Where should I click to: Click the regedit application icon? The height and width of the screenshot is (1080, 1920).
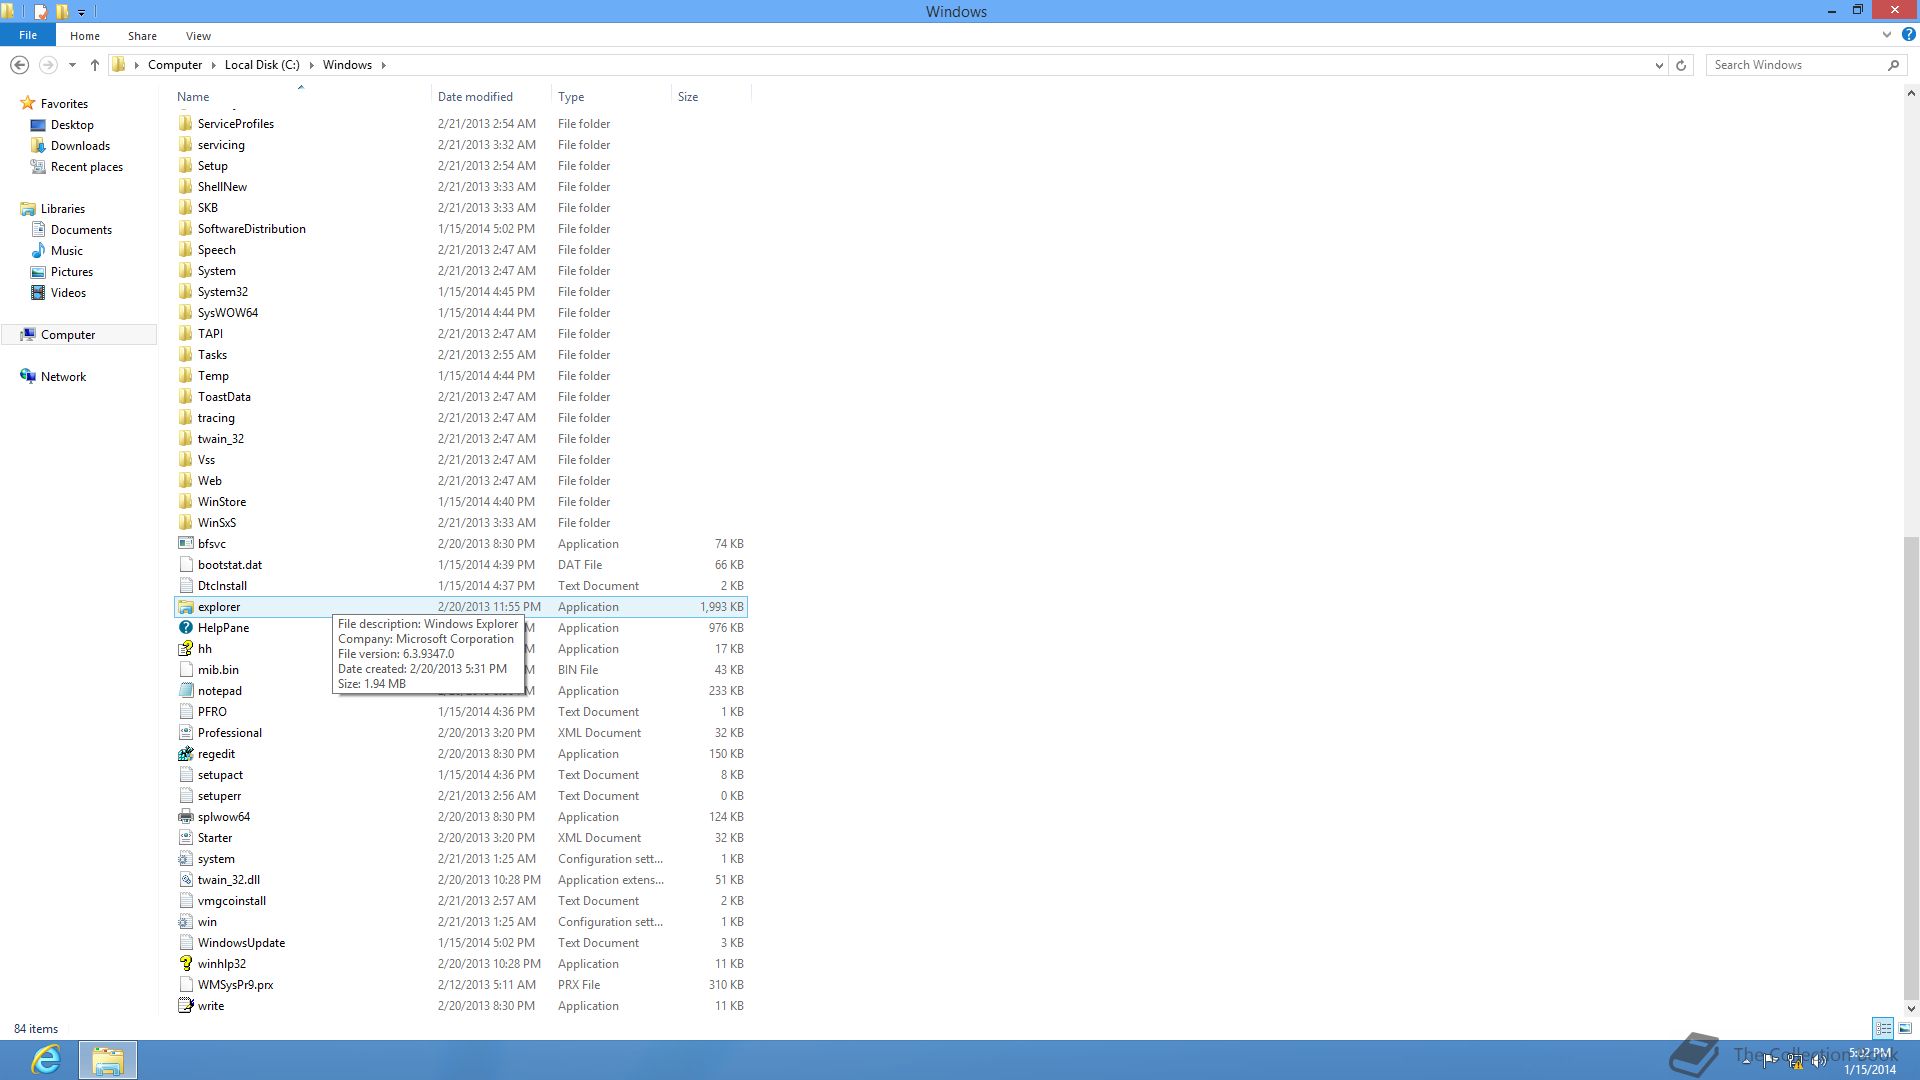186,754
